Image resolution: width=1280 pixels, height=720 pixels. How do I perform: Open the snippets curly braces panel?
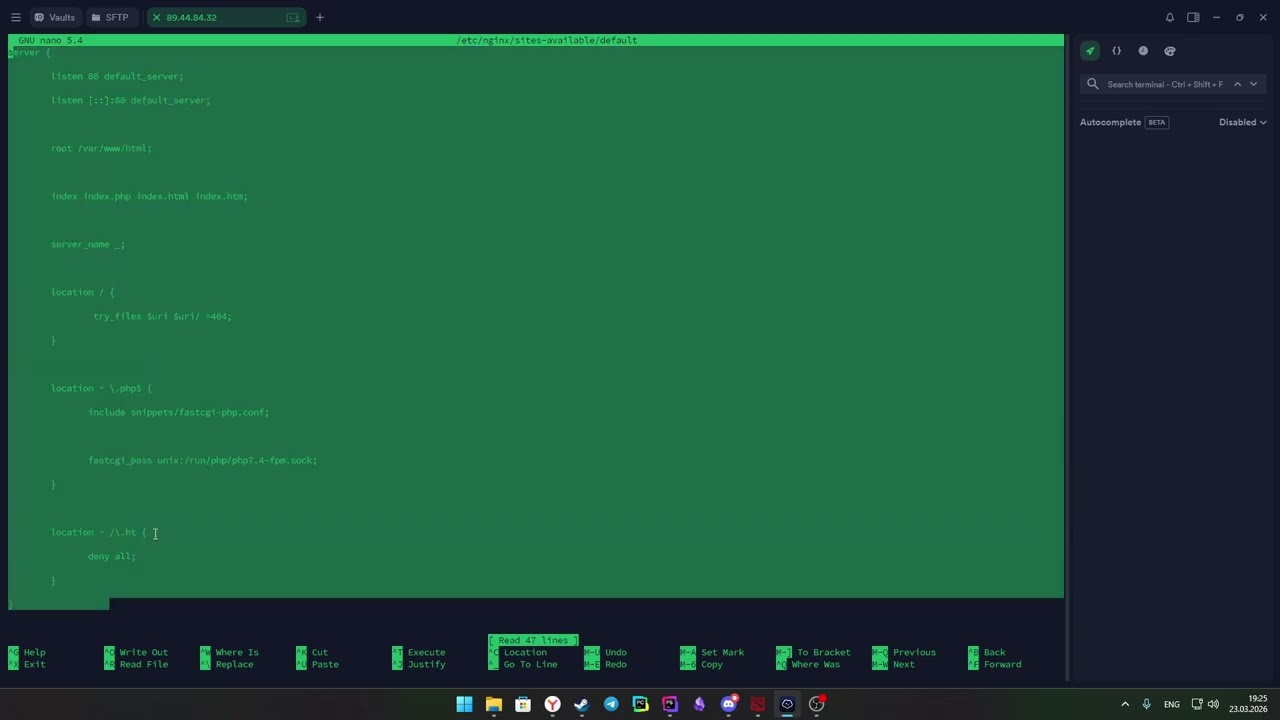coord(1117,51)
